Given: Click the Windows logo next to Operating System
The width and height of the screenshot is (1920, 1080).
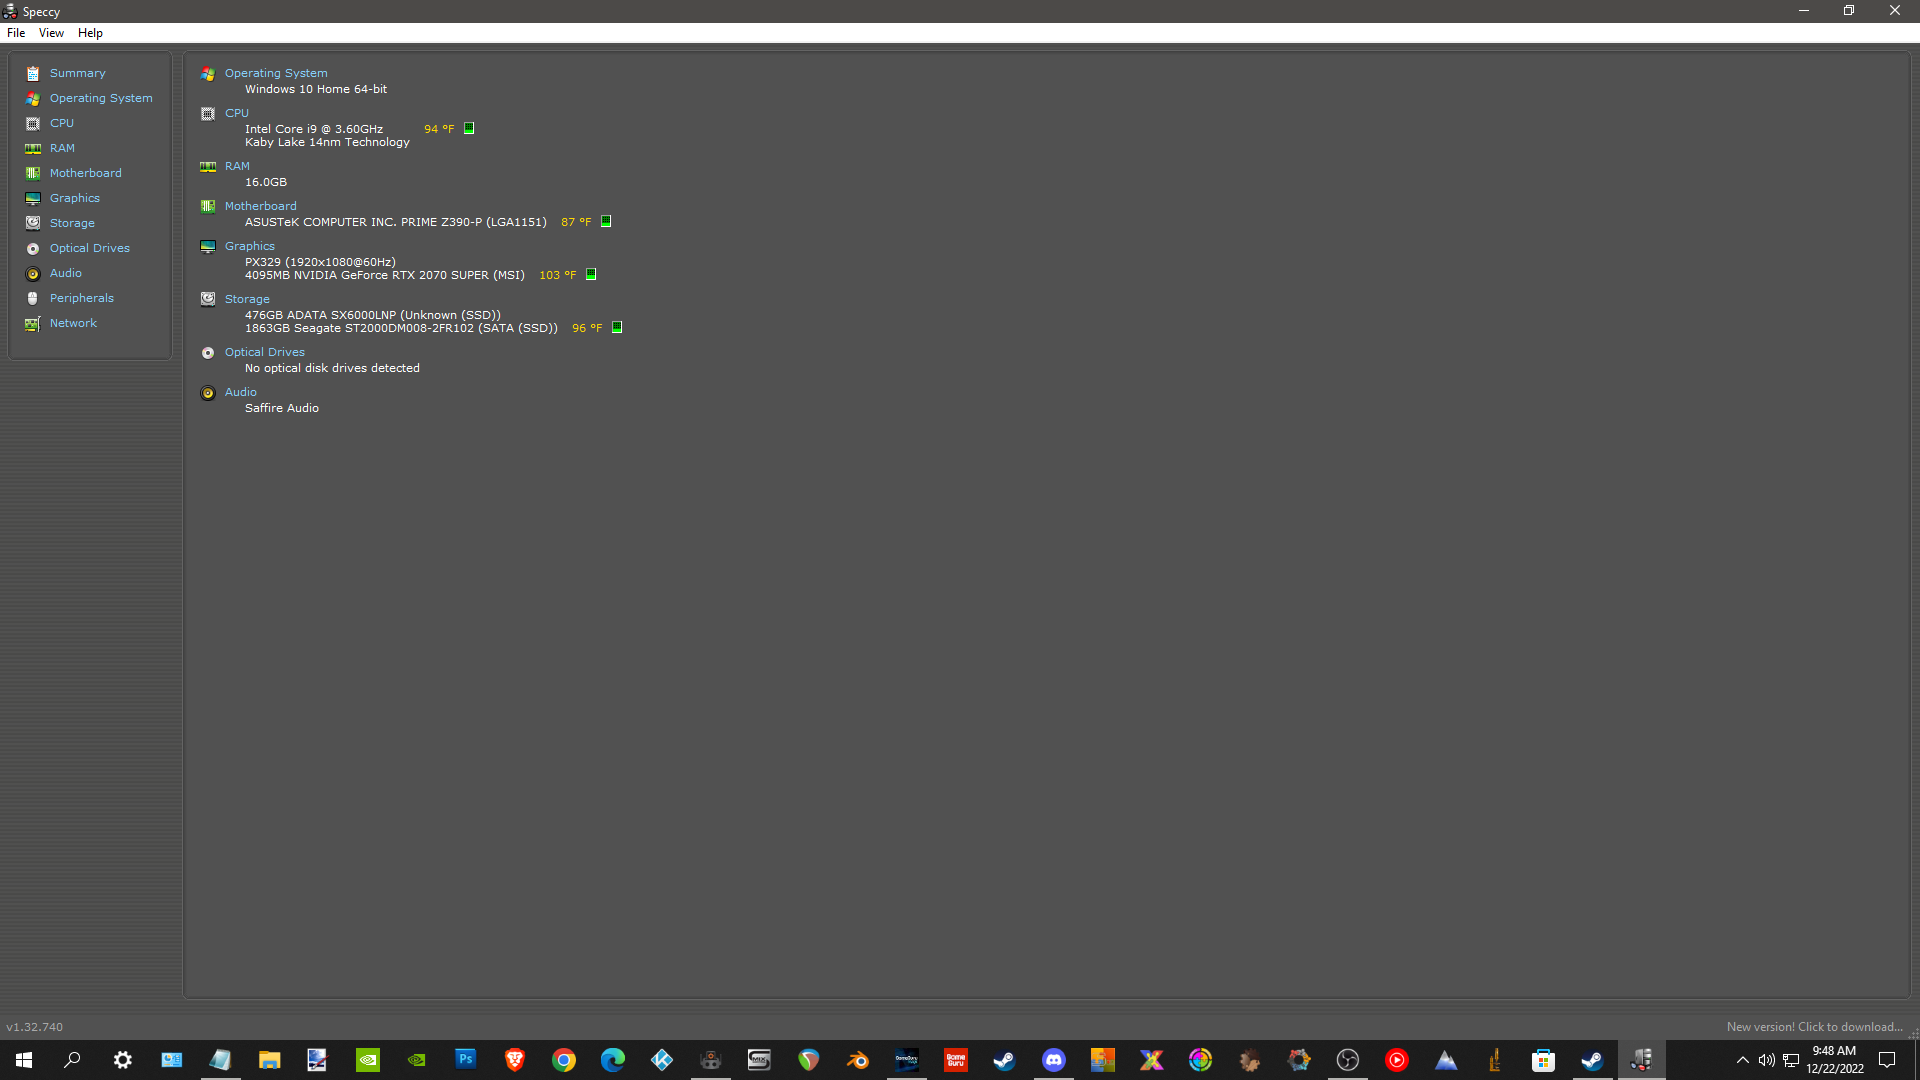Looking at the screenshot, I should [x=207, y=73].
